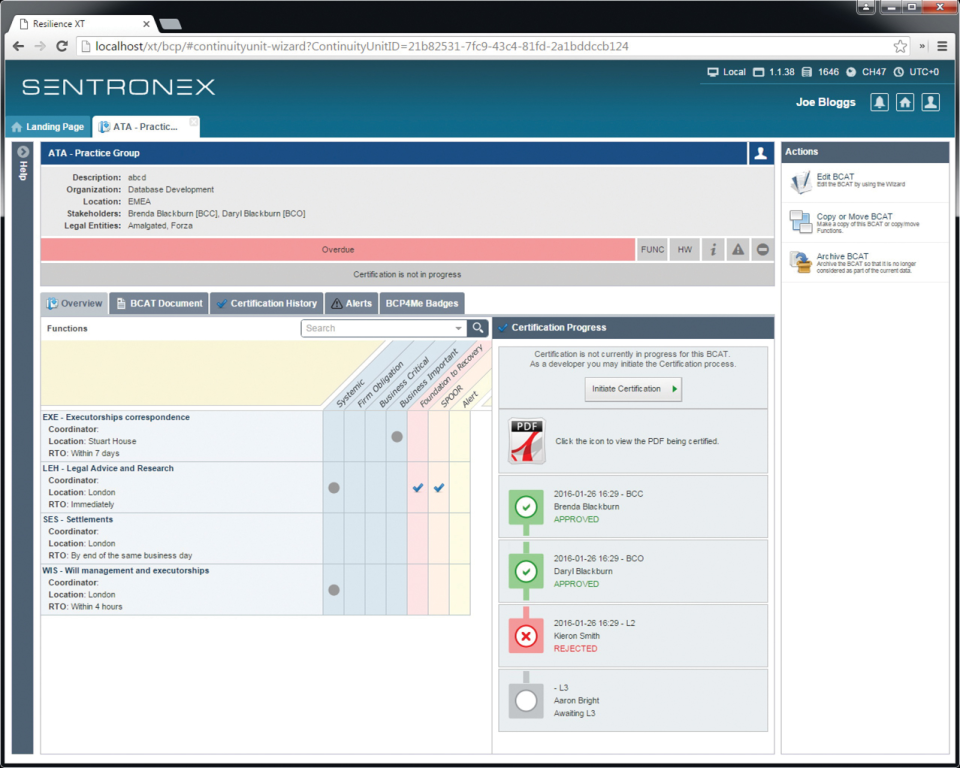This screenshot has width=960, height=768.
Task: Click Kieron Smith rejected X icon
Action: [x=526, y=636]
